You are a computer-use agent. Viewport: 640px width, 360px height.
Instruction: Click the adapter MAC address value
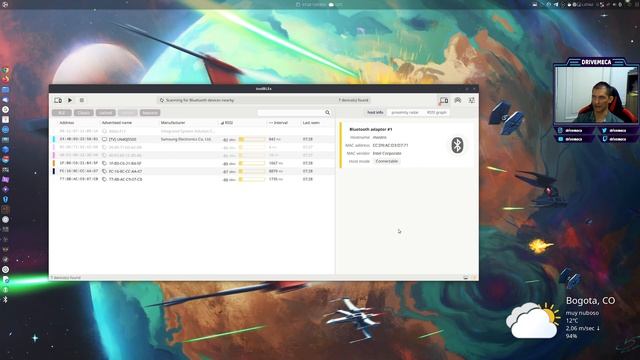click(390, 145)
